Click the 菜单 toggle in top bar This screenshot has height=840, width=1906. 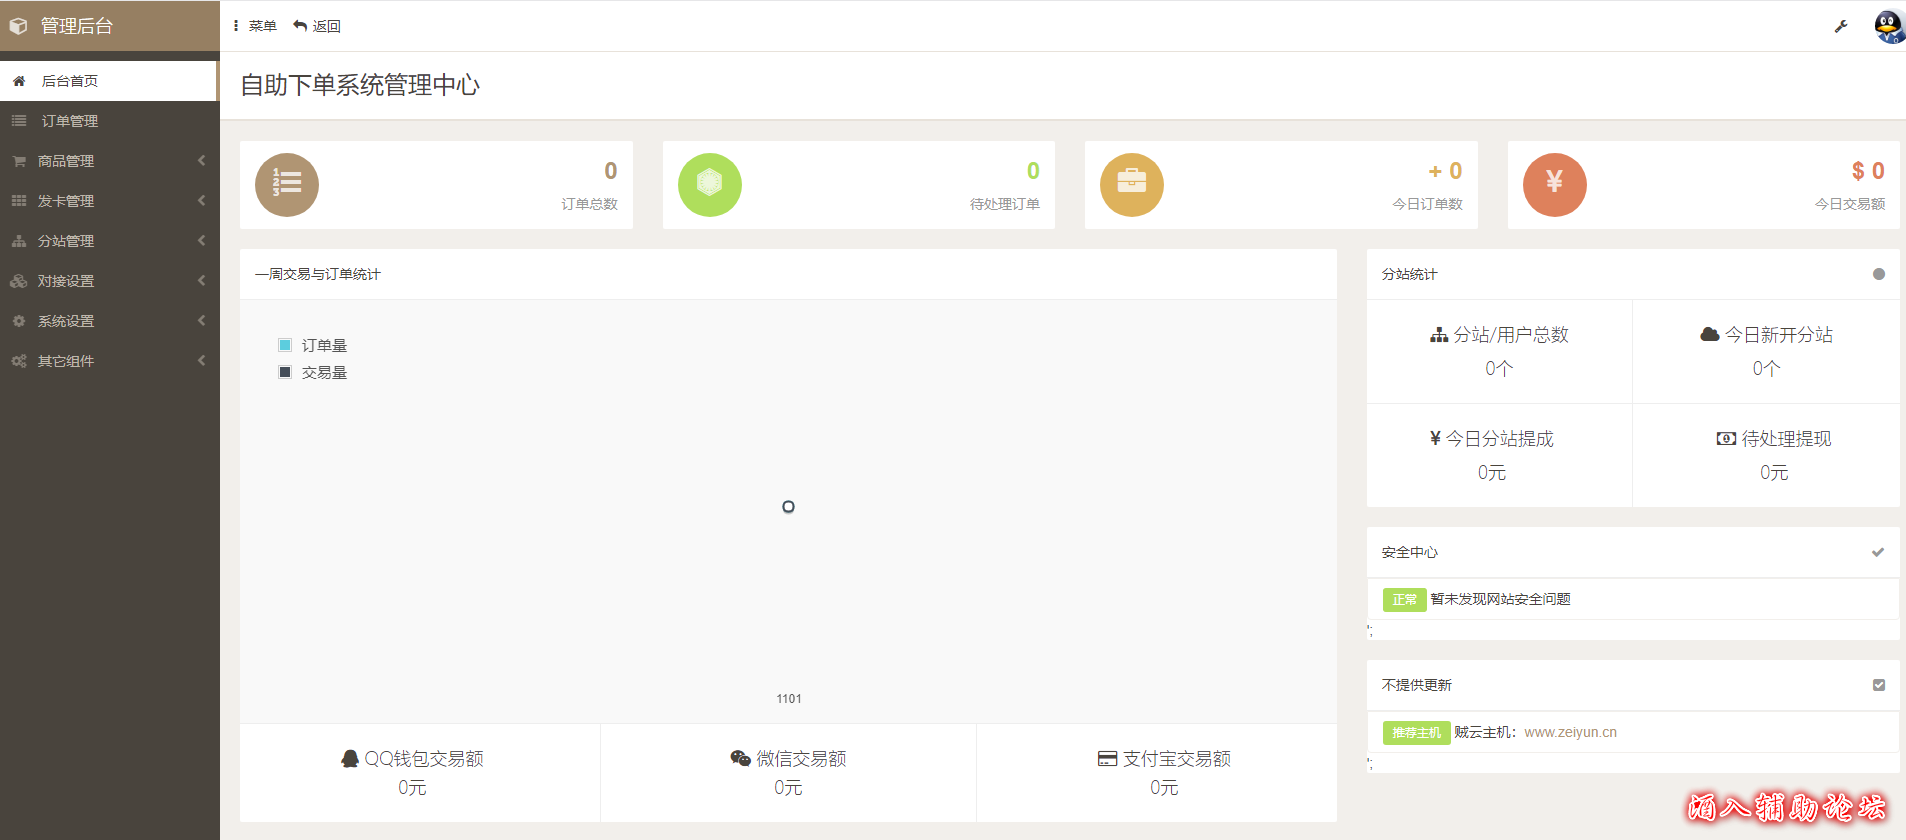pyautogui.click(x=255, y=26)
